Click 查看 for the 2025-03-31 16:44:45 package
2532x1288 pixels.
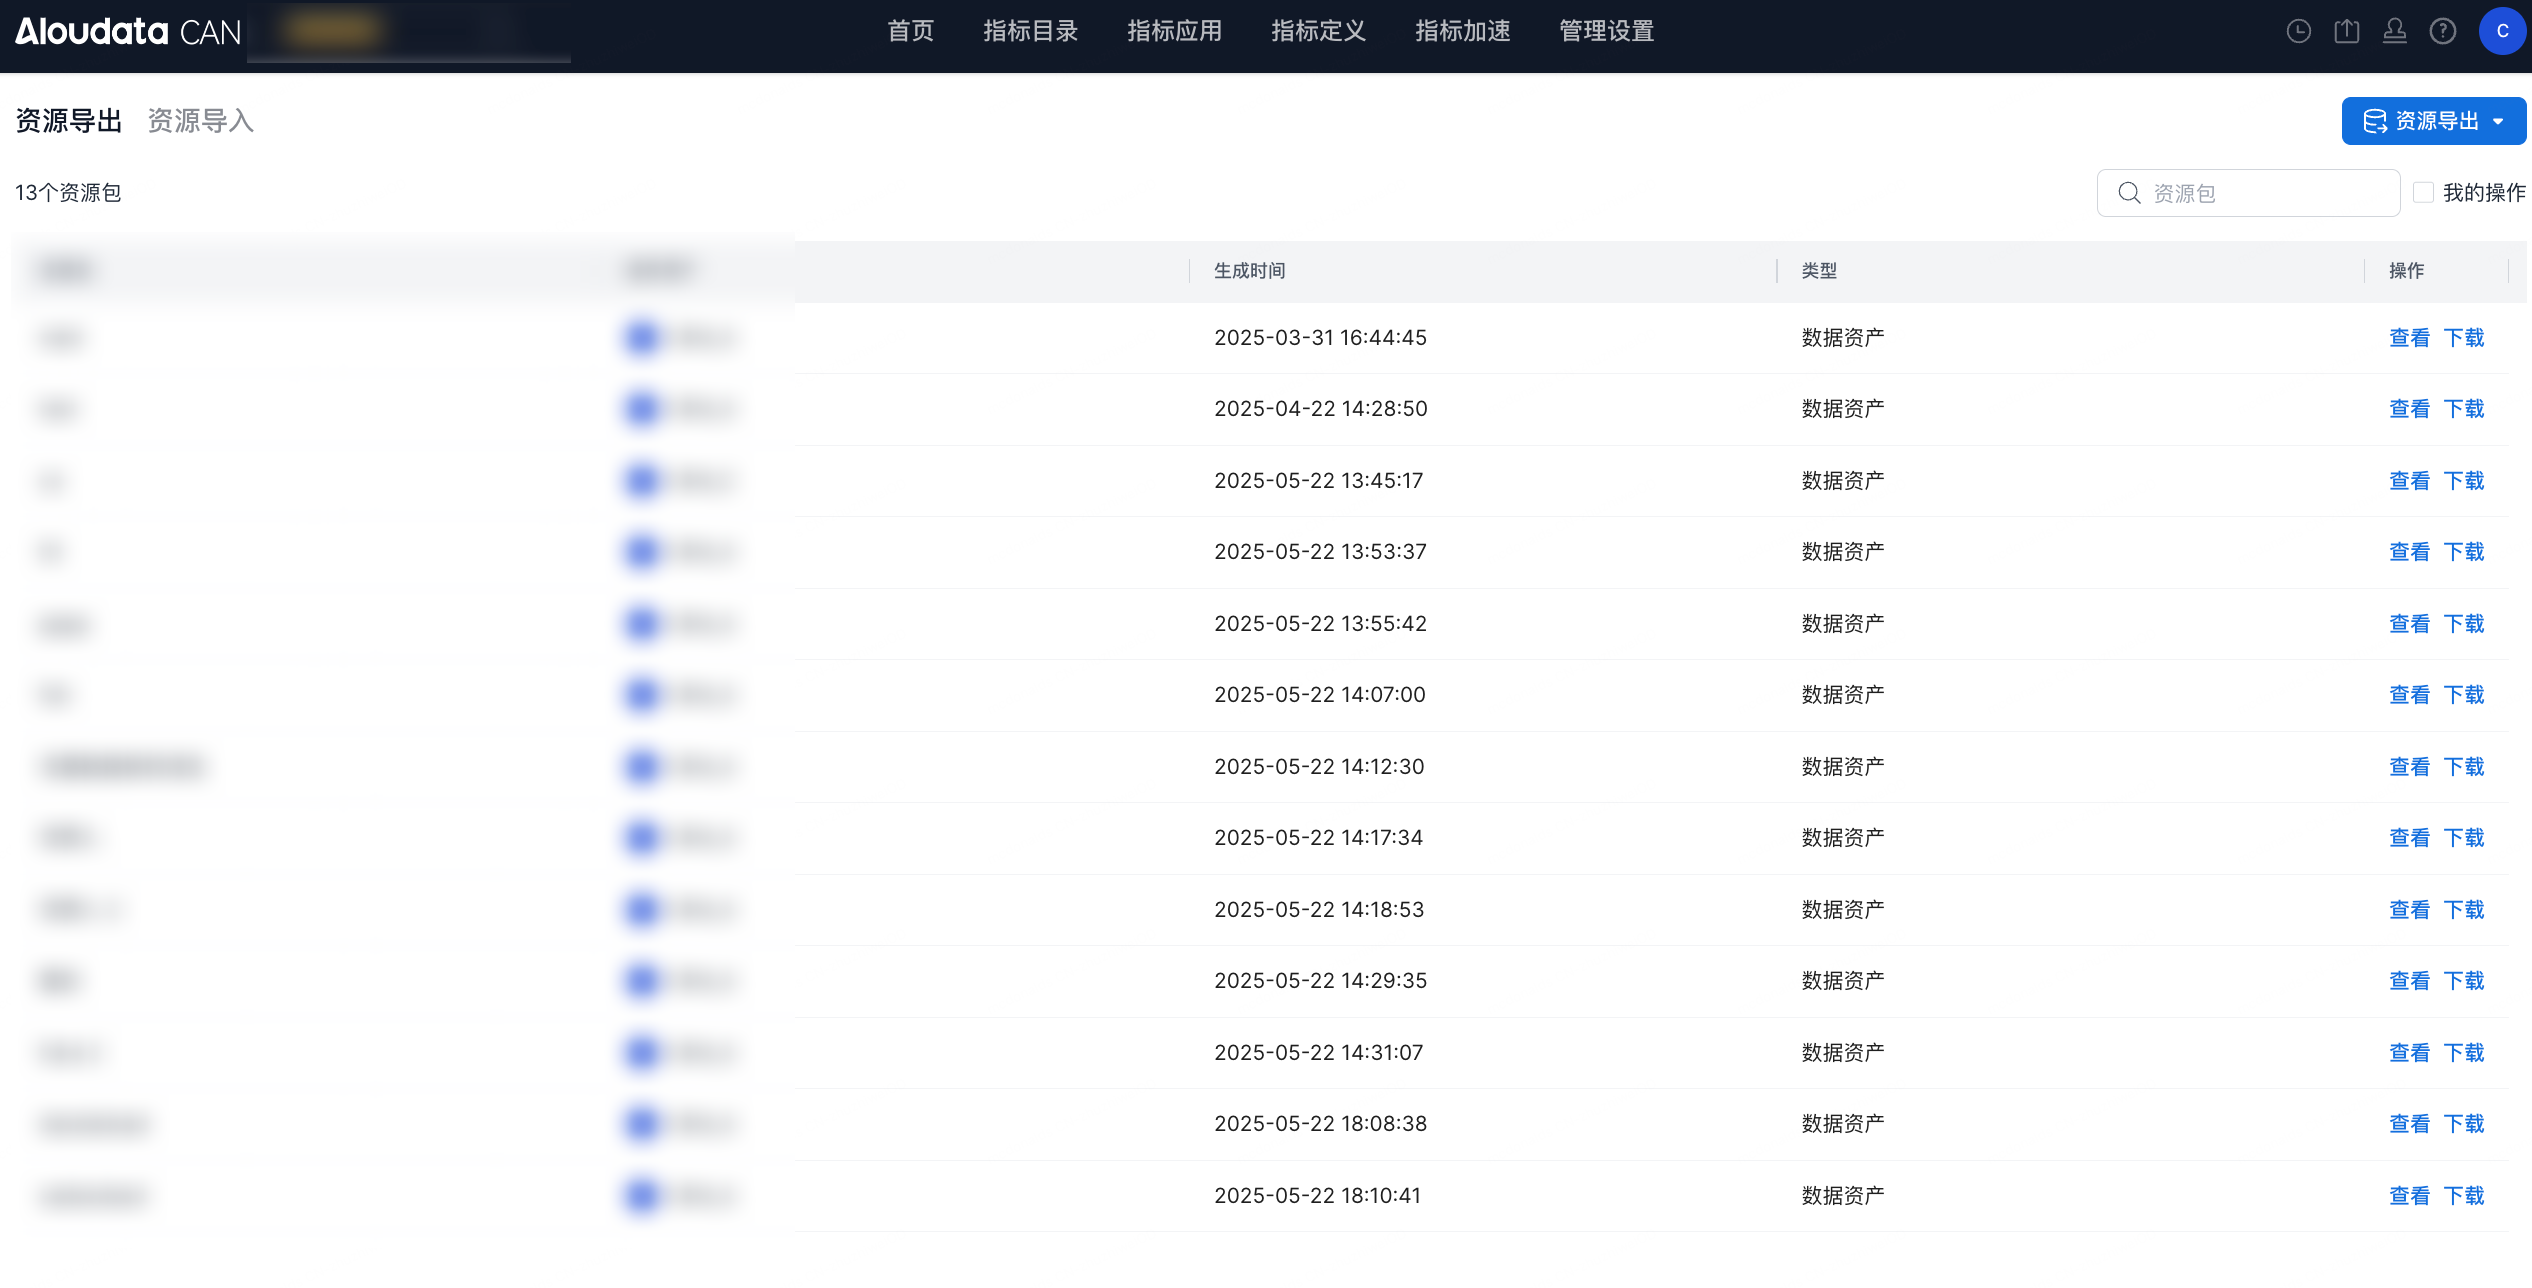2408,338
